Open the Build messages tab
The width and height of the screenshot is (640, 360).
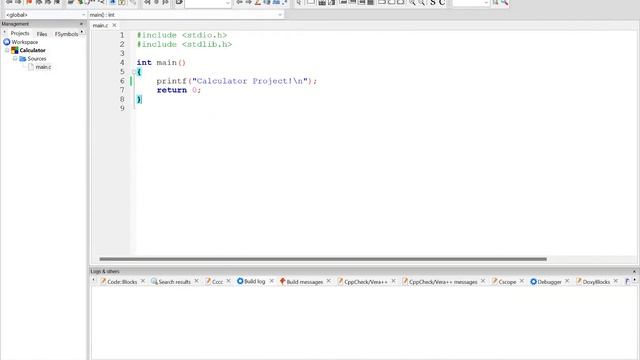pyautogui.click(x=304, y=282)
